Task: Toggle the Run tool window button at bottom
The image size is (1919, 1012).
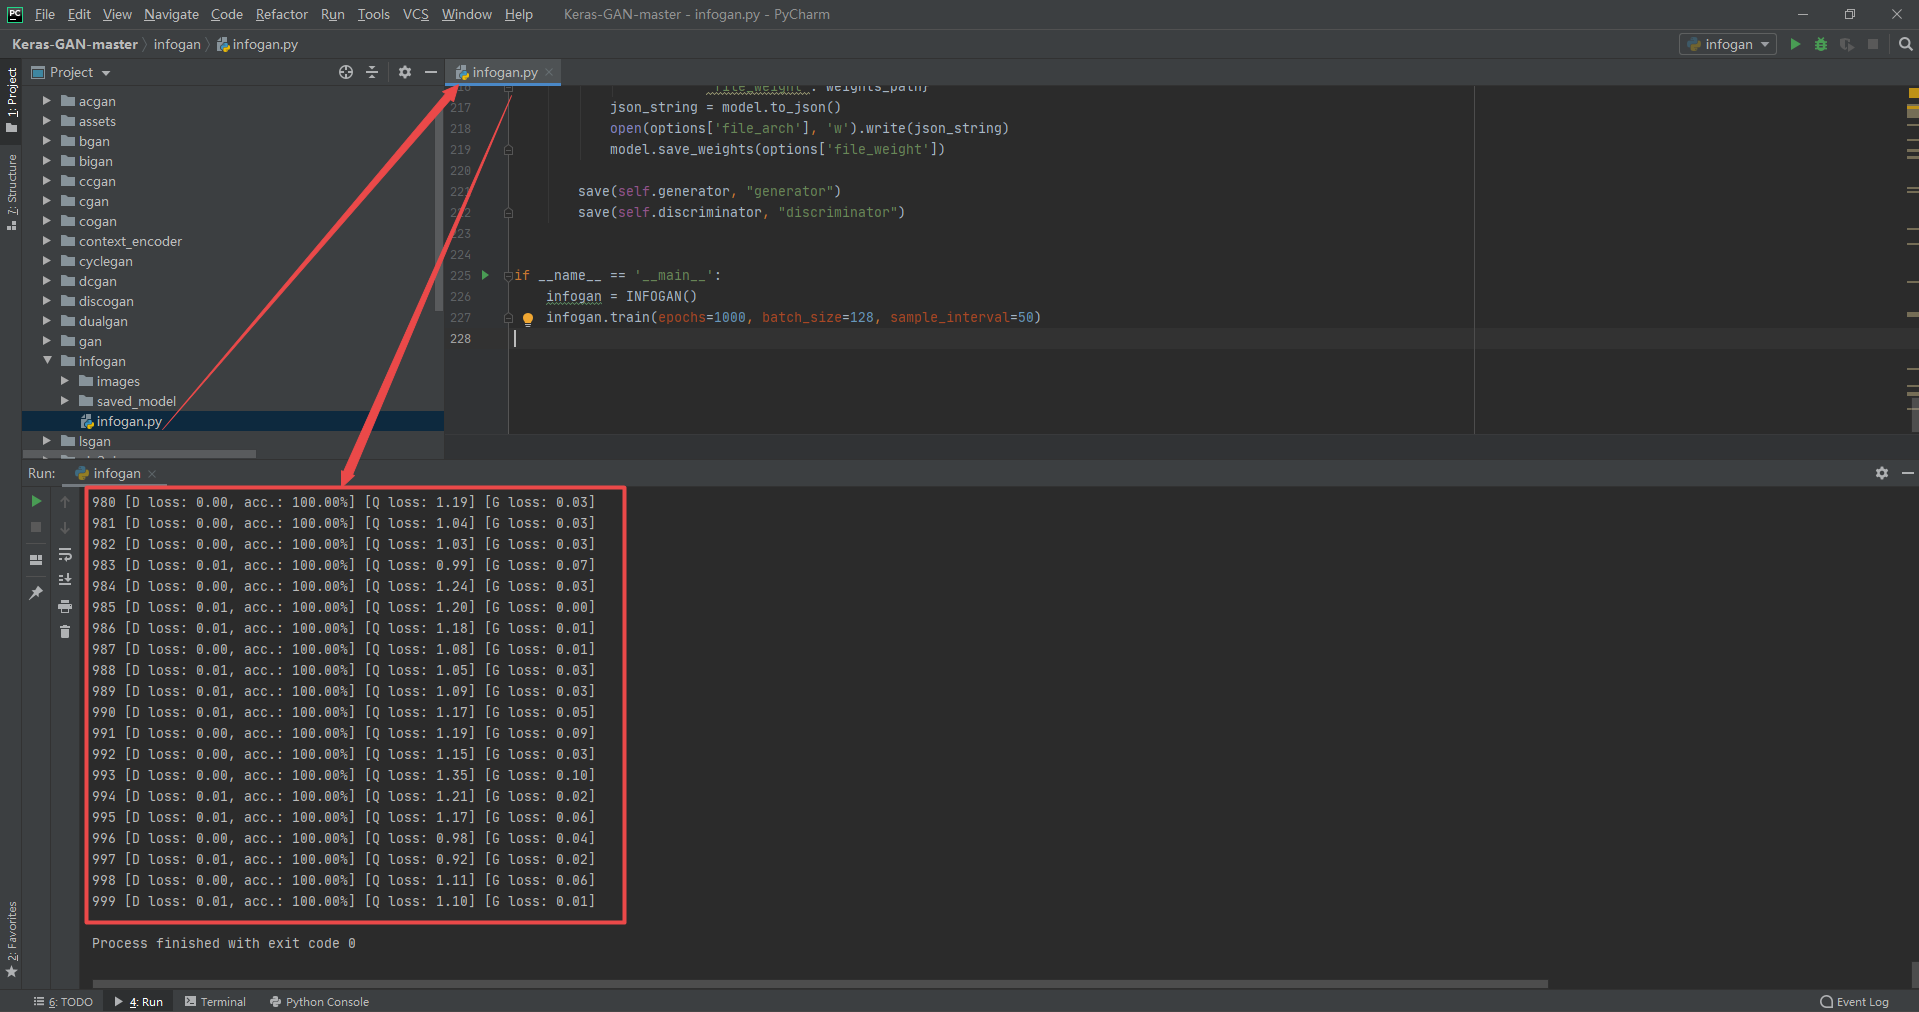Action: 139,1002
